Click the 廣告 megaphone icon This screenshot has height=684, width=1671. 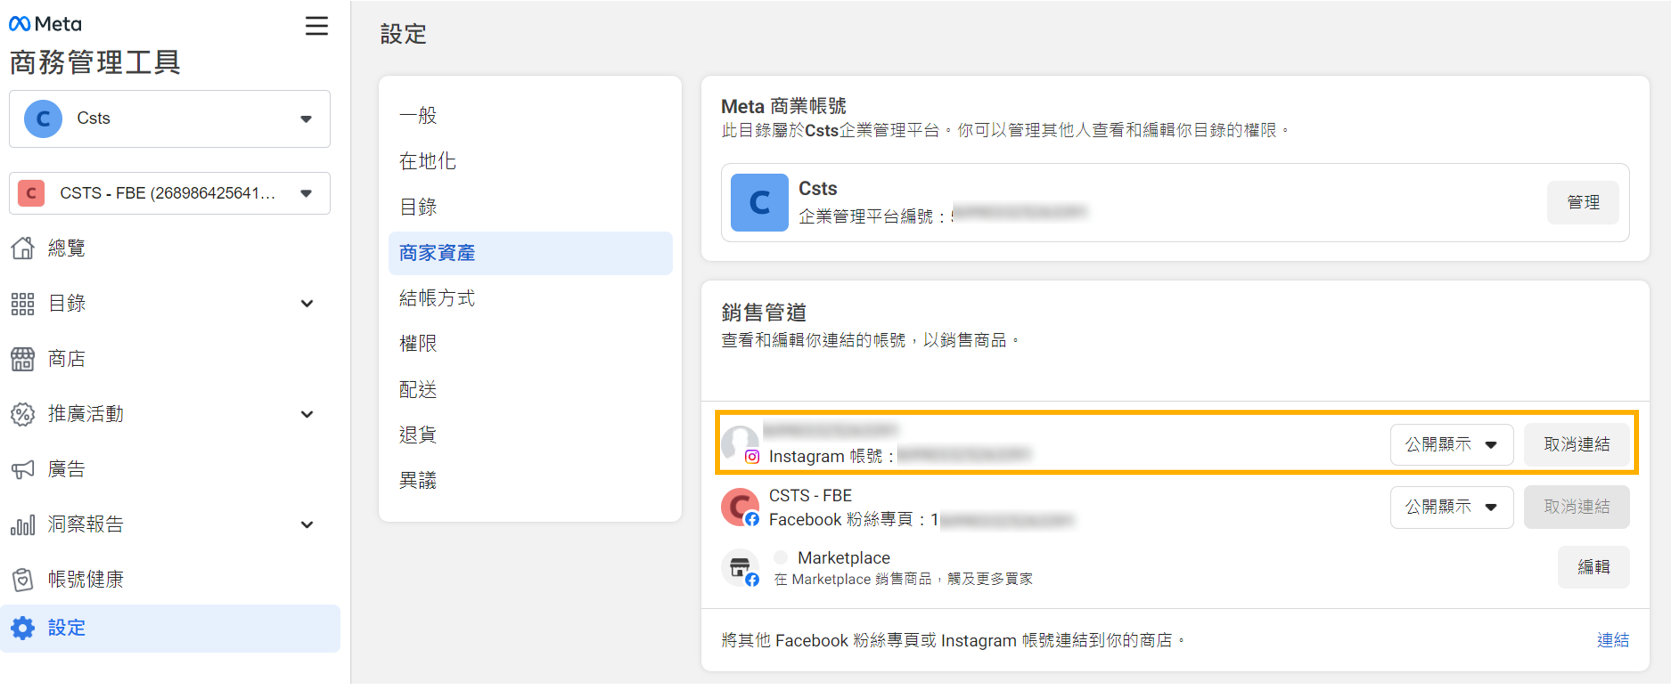tap(23, 469)
